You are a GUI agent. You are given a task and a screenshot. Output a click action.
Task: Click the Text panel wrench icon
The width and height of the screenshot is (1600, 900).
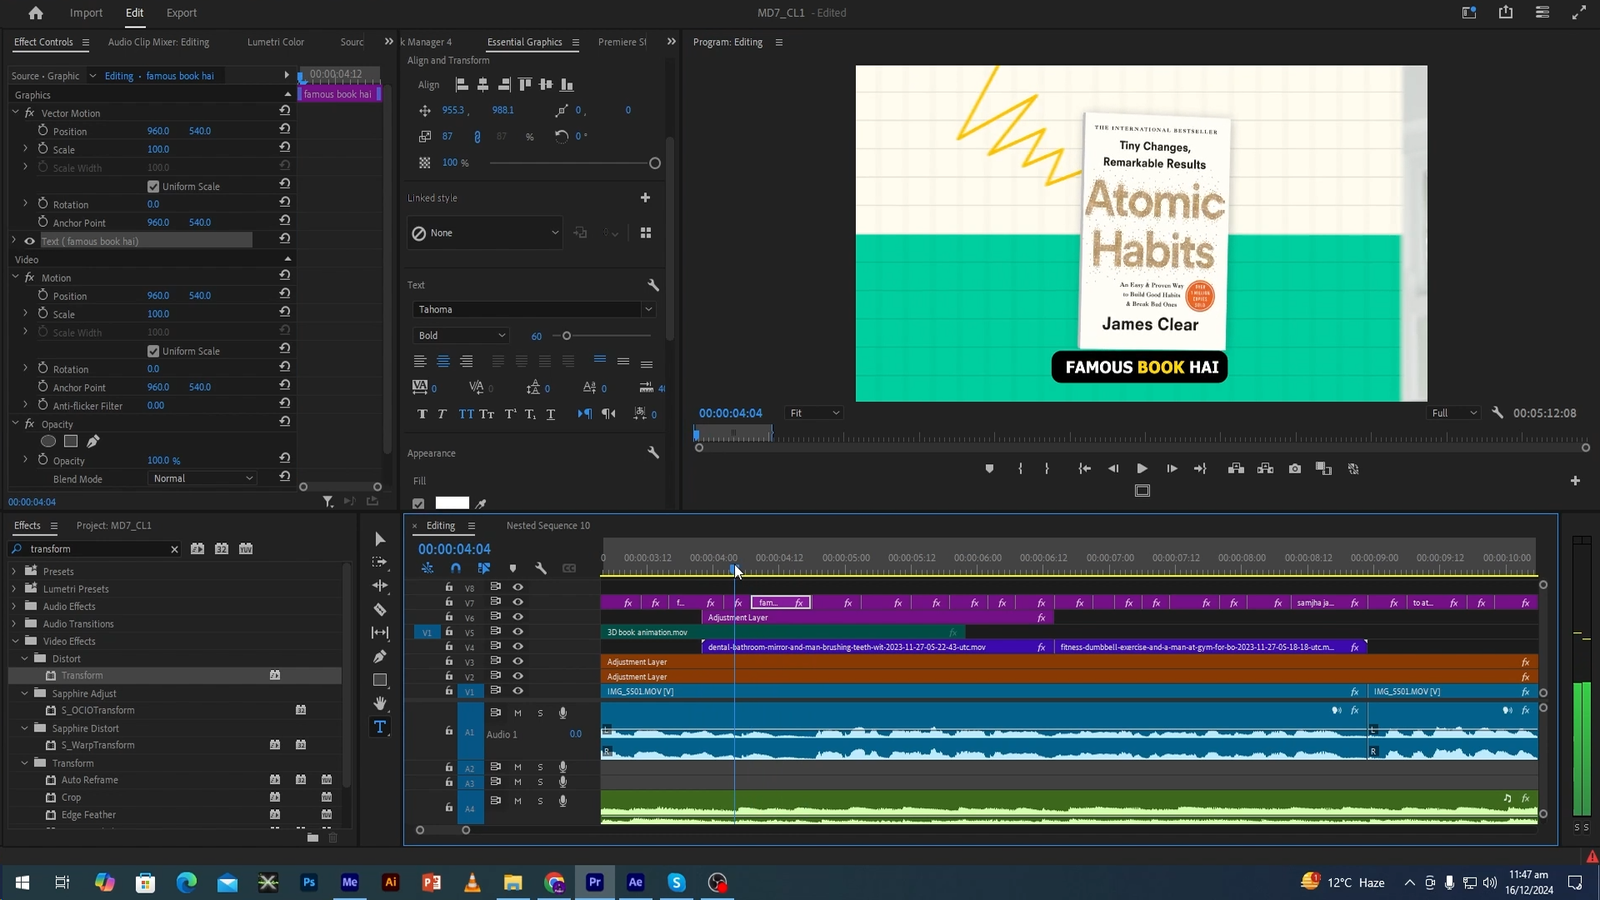[x=653, y=285]
